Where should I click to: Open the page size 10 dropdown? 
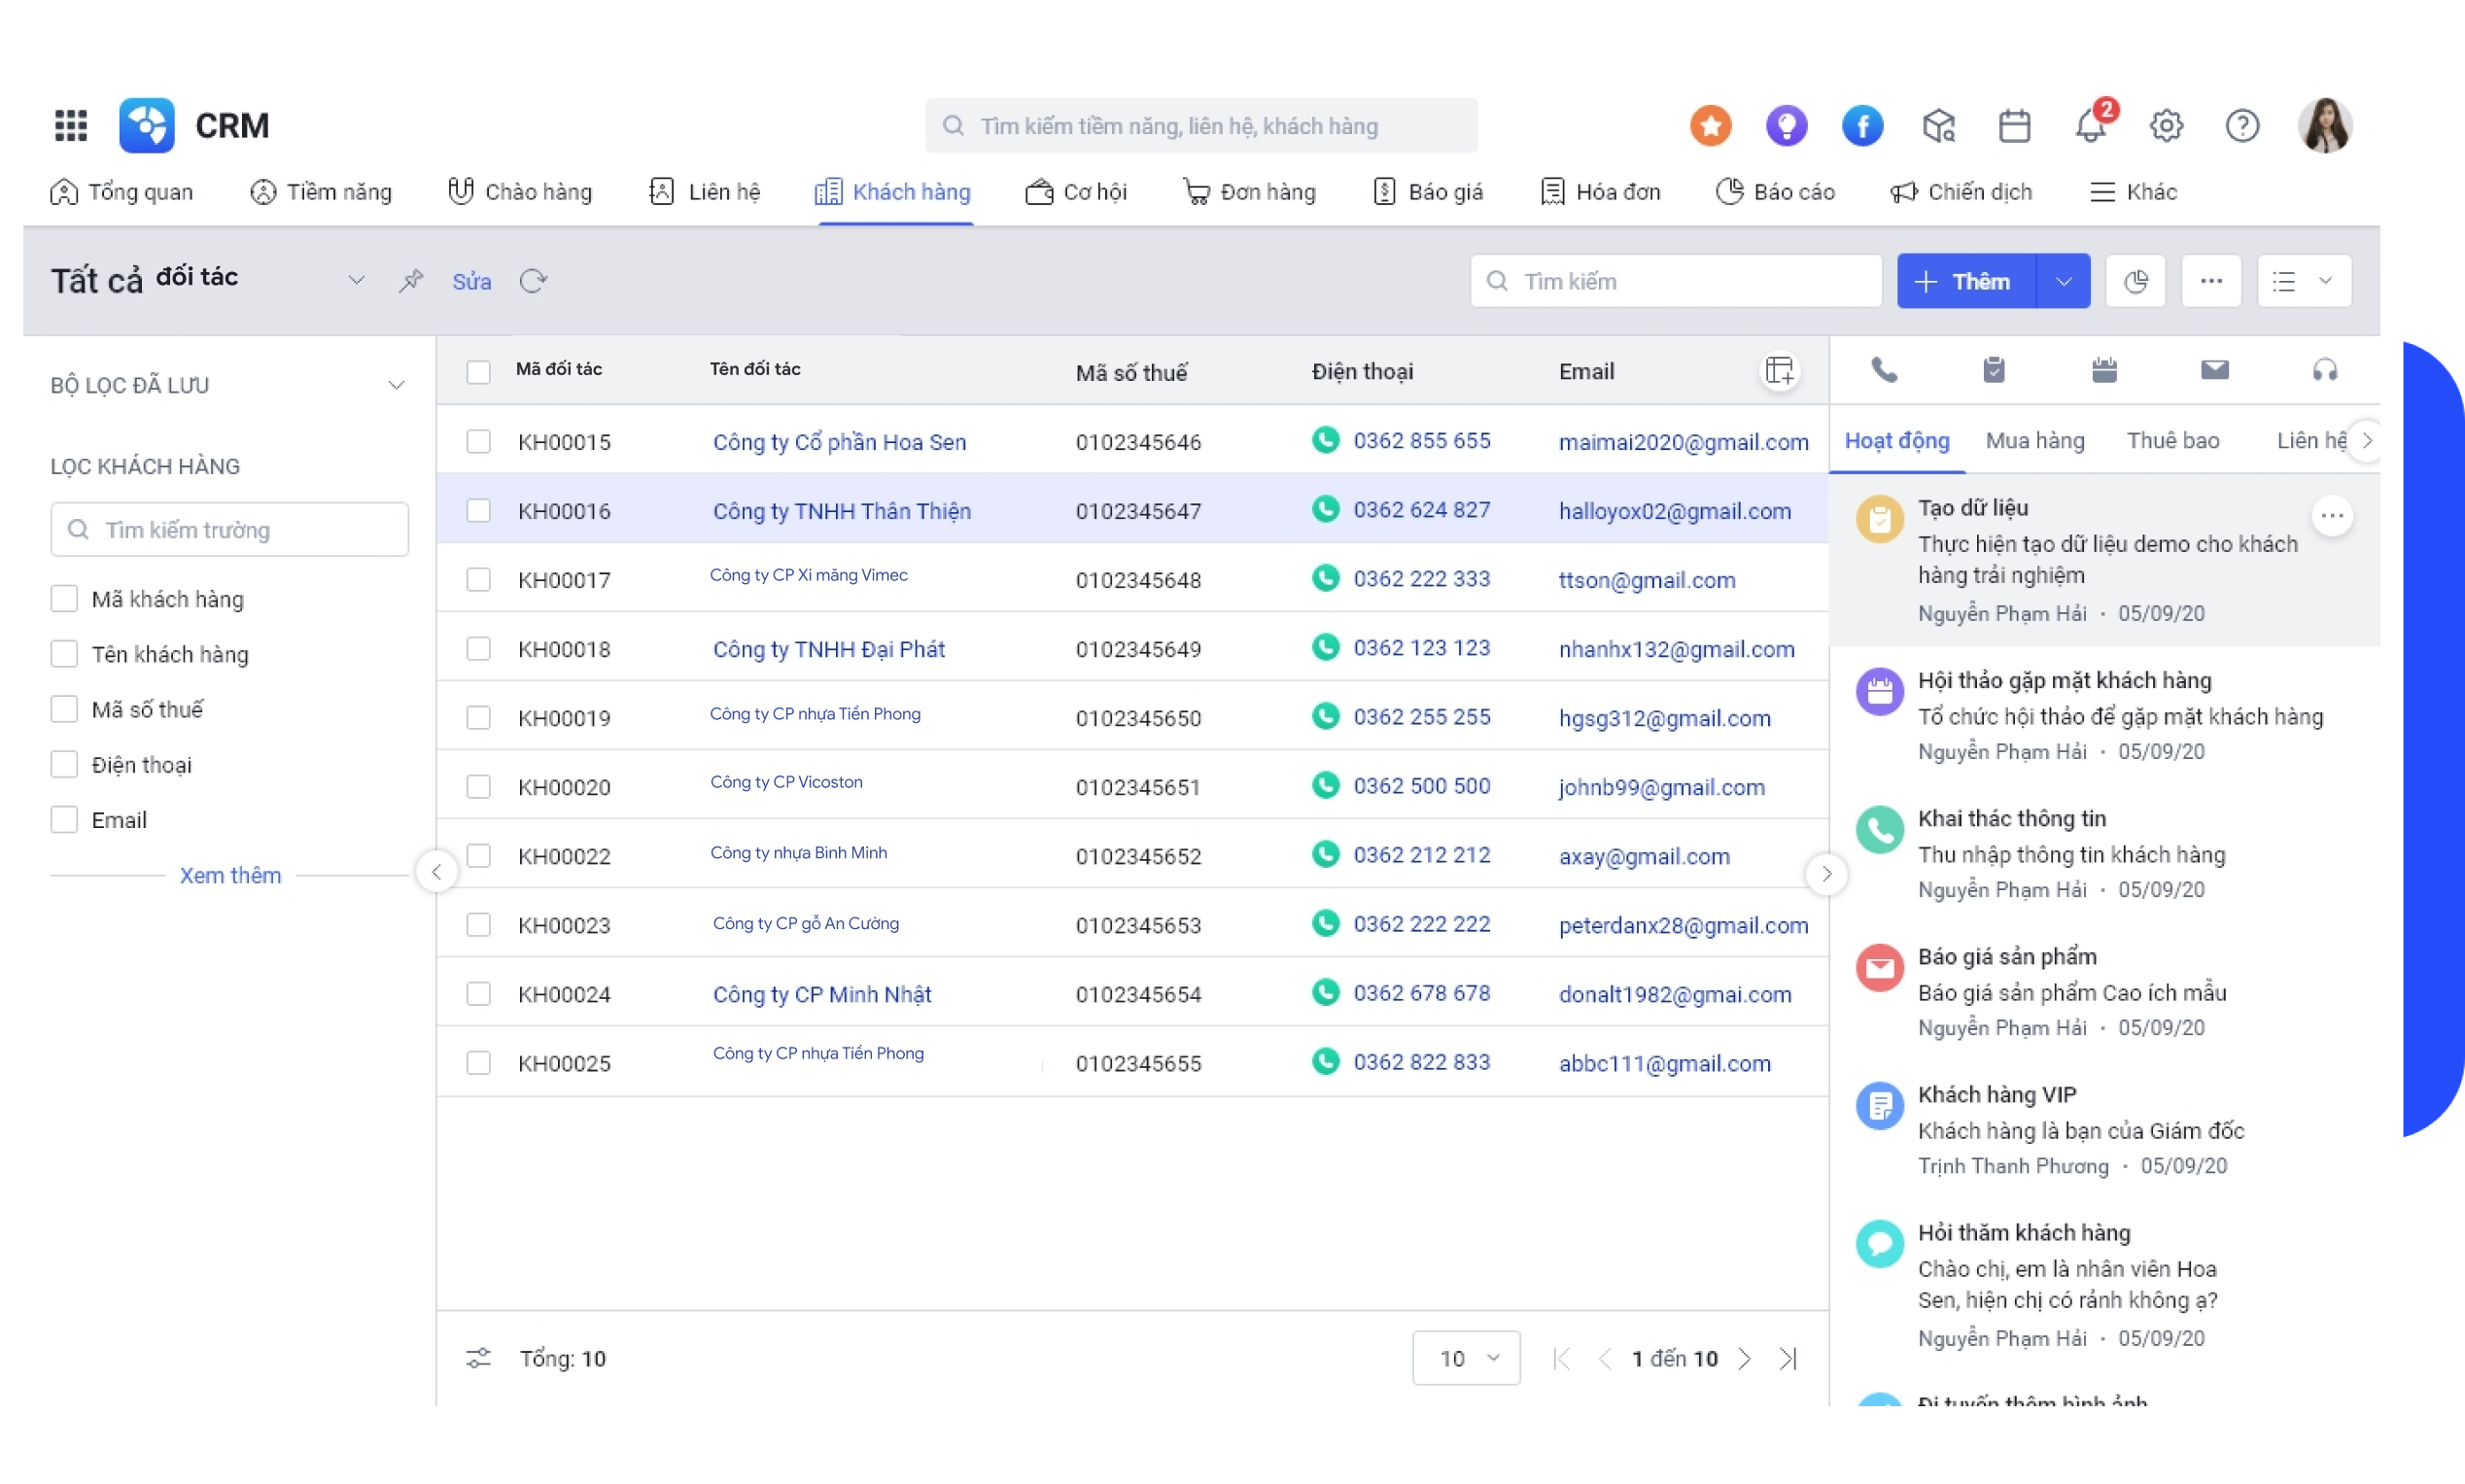(x=1466, y=1358)
